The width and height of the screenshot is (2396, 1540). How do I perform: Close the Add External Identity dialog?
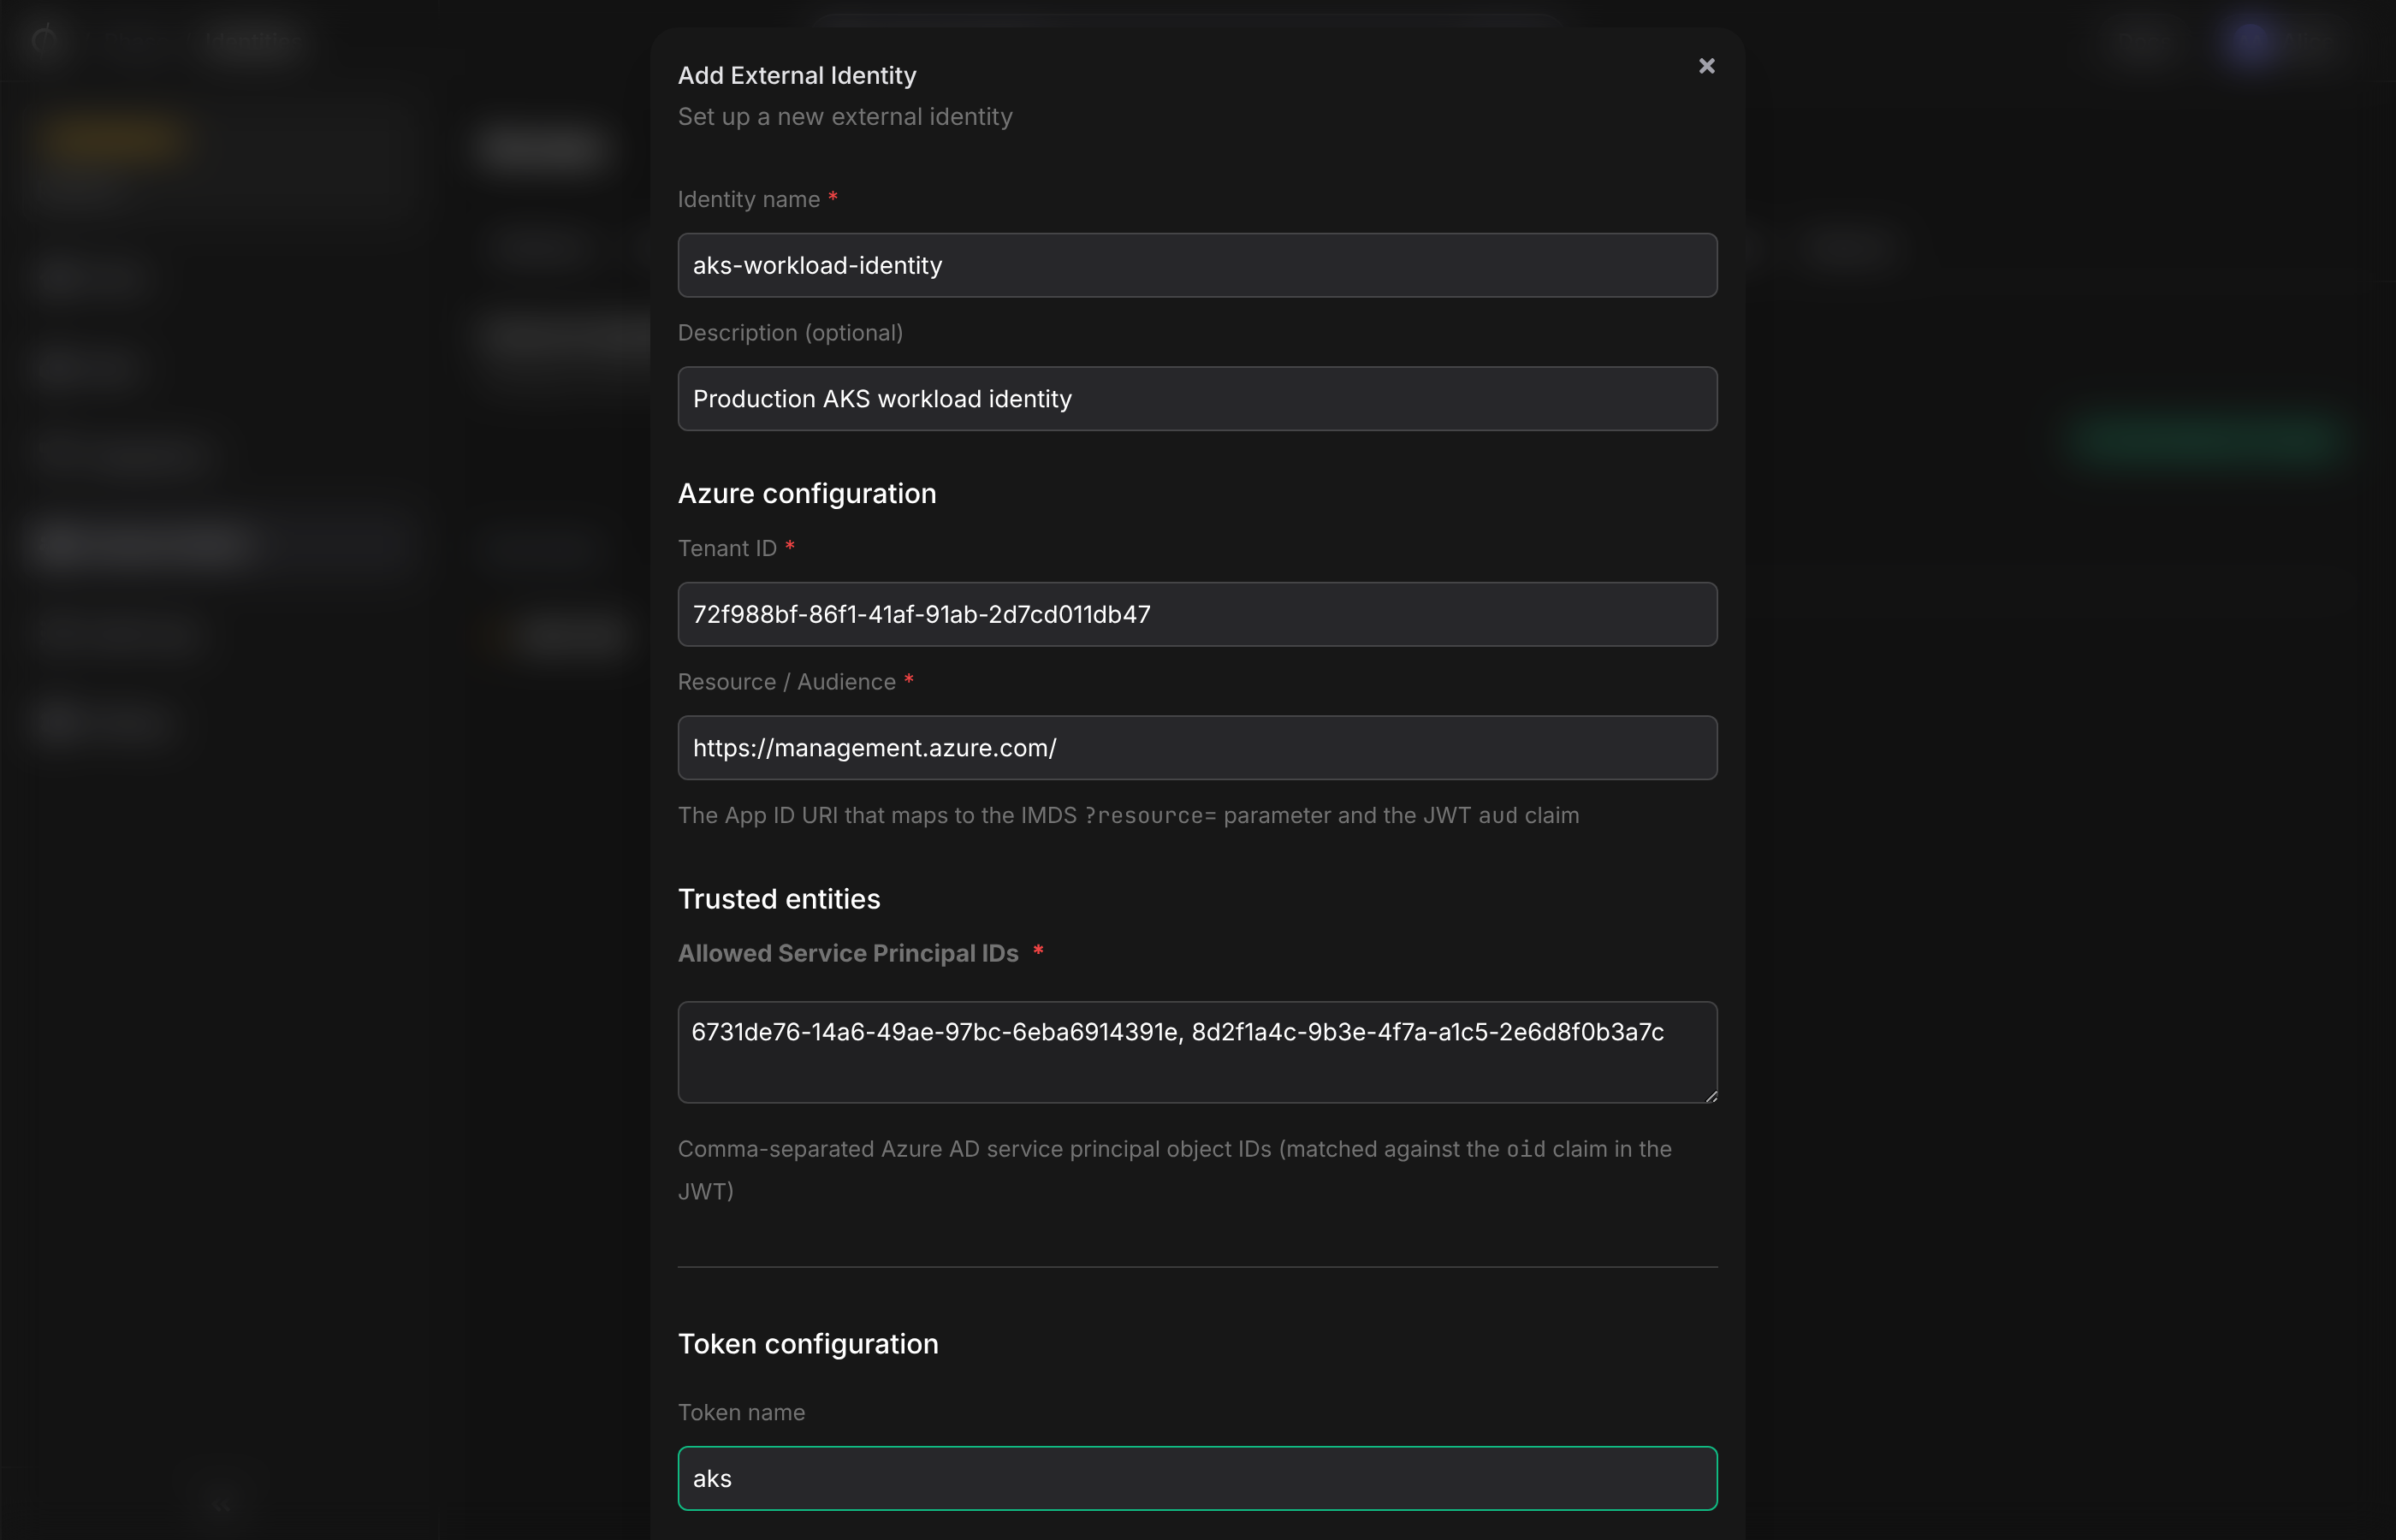(x=1706, y=66)
